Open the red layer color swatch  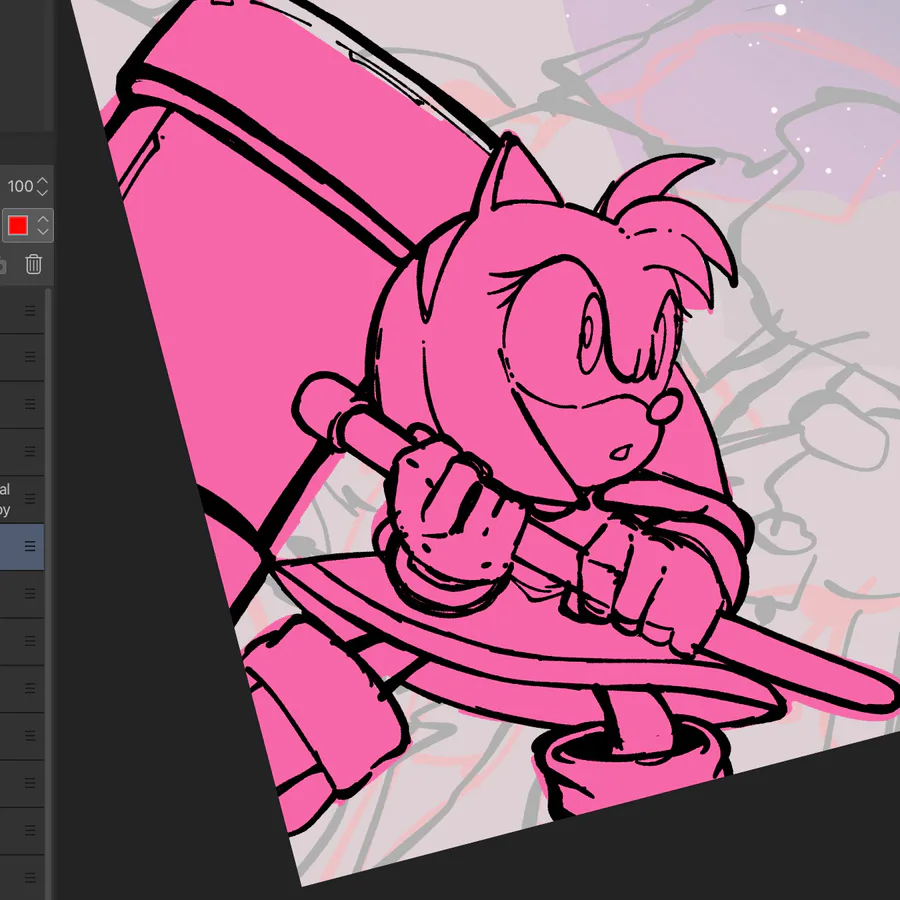pyautogui.click(x=18, y=226)
